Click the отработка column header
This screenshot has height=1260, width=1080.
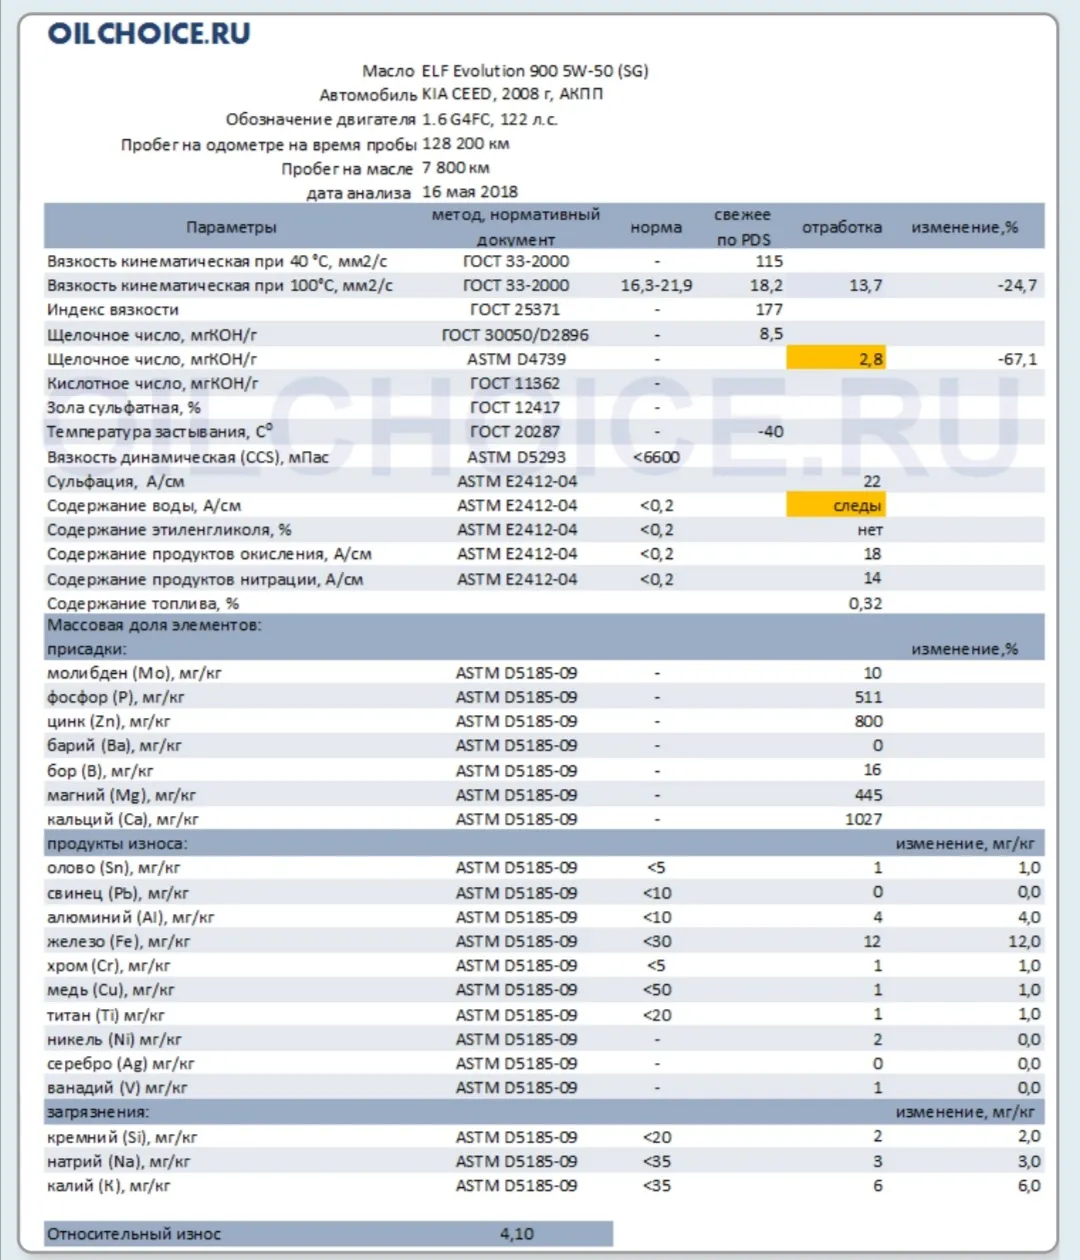click(x=842, y=227)
